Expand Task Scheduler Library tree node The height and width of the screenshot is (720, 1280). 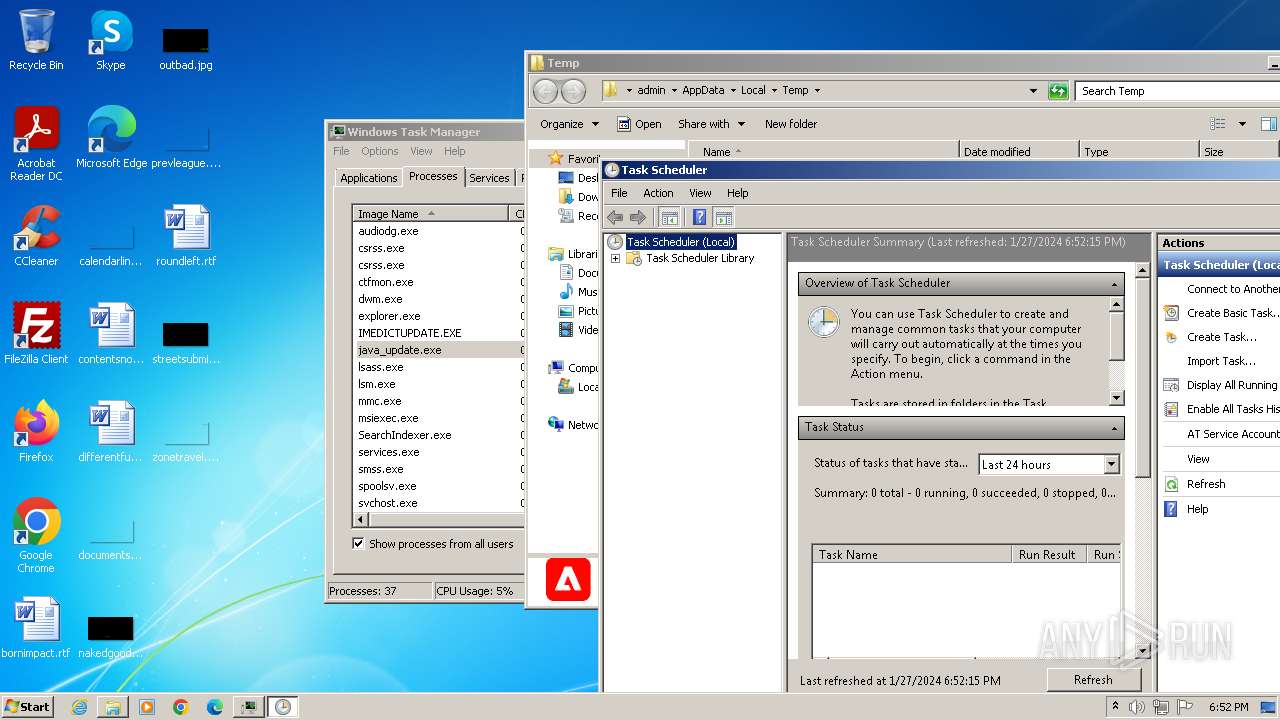pyautogui.click(x=615, y=258)
